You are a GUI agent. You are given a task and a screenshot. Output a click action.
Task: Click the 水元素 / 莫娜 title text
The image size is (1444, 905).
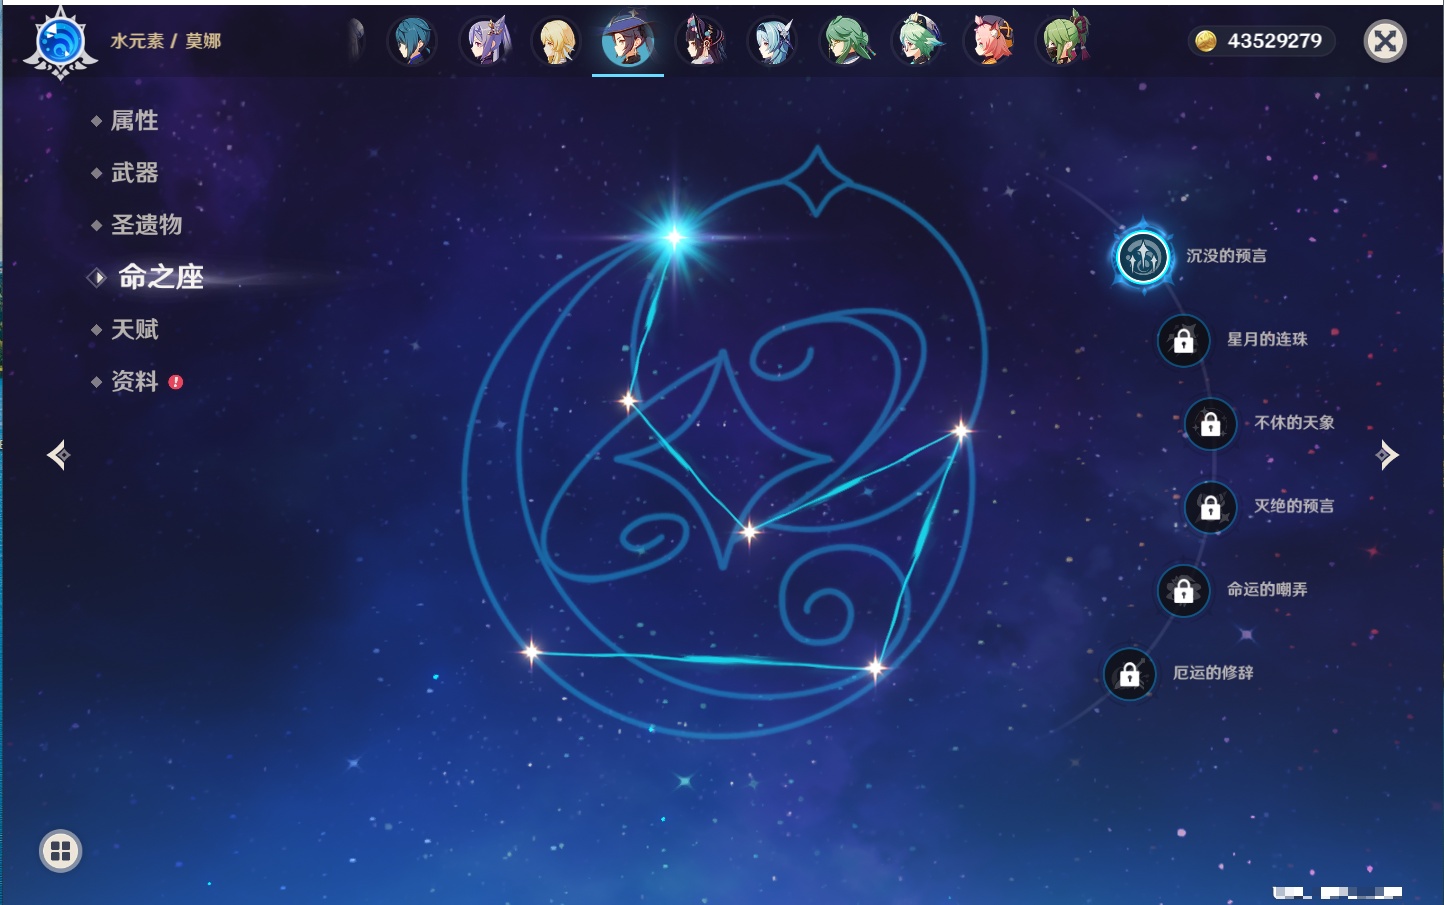(x=166, y=41)
